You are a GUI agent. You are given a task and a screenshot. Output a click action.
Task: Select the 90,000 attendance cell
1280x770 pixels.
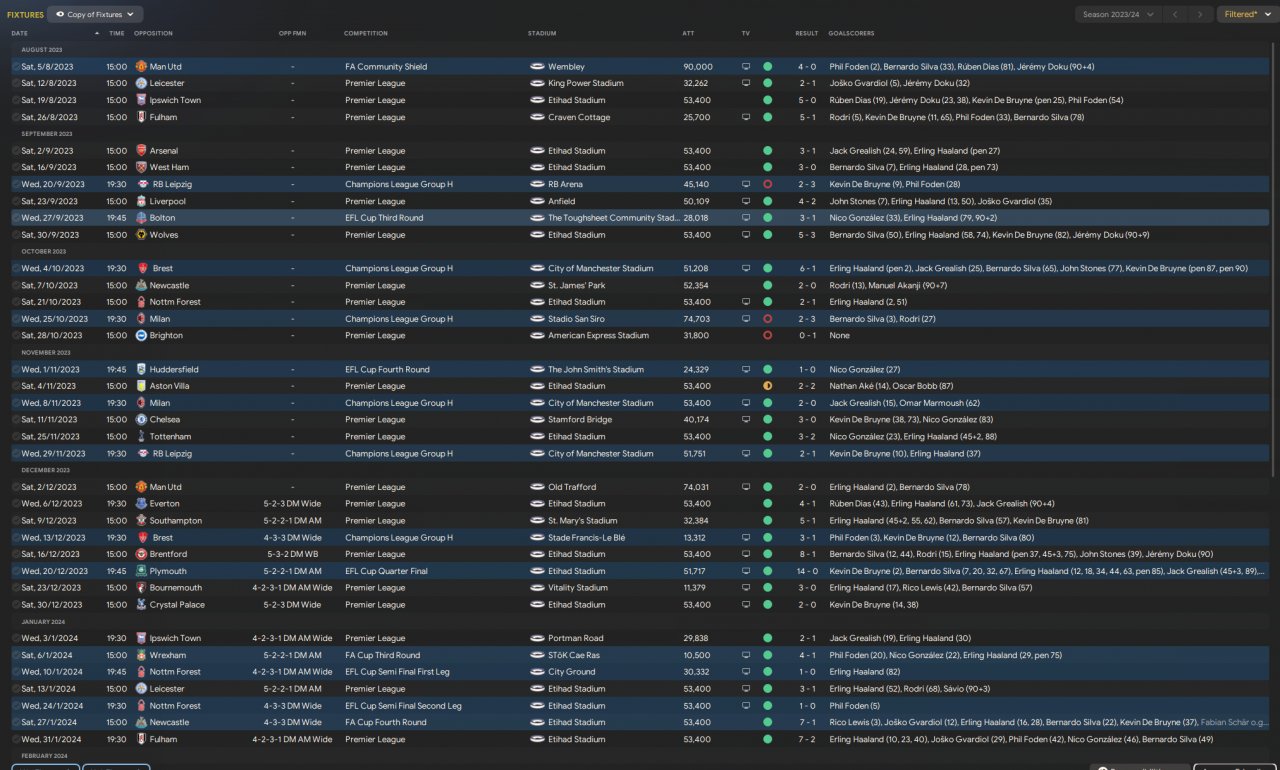697,67
